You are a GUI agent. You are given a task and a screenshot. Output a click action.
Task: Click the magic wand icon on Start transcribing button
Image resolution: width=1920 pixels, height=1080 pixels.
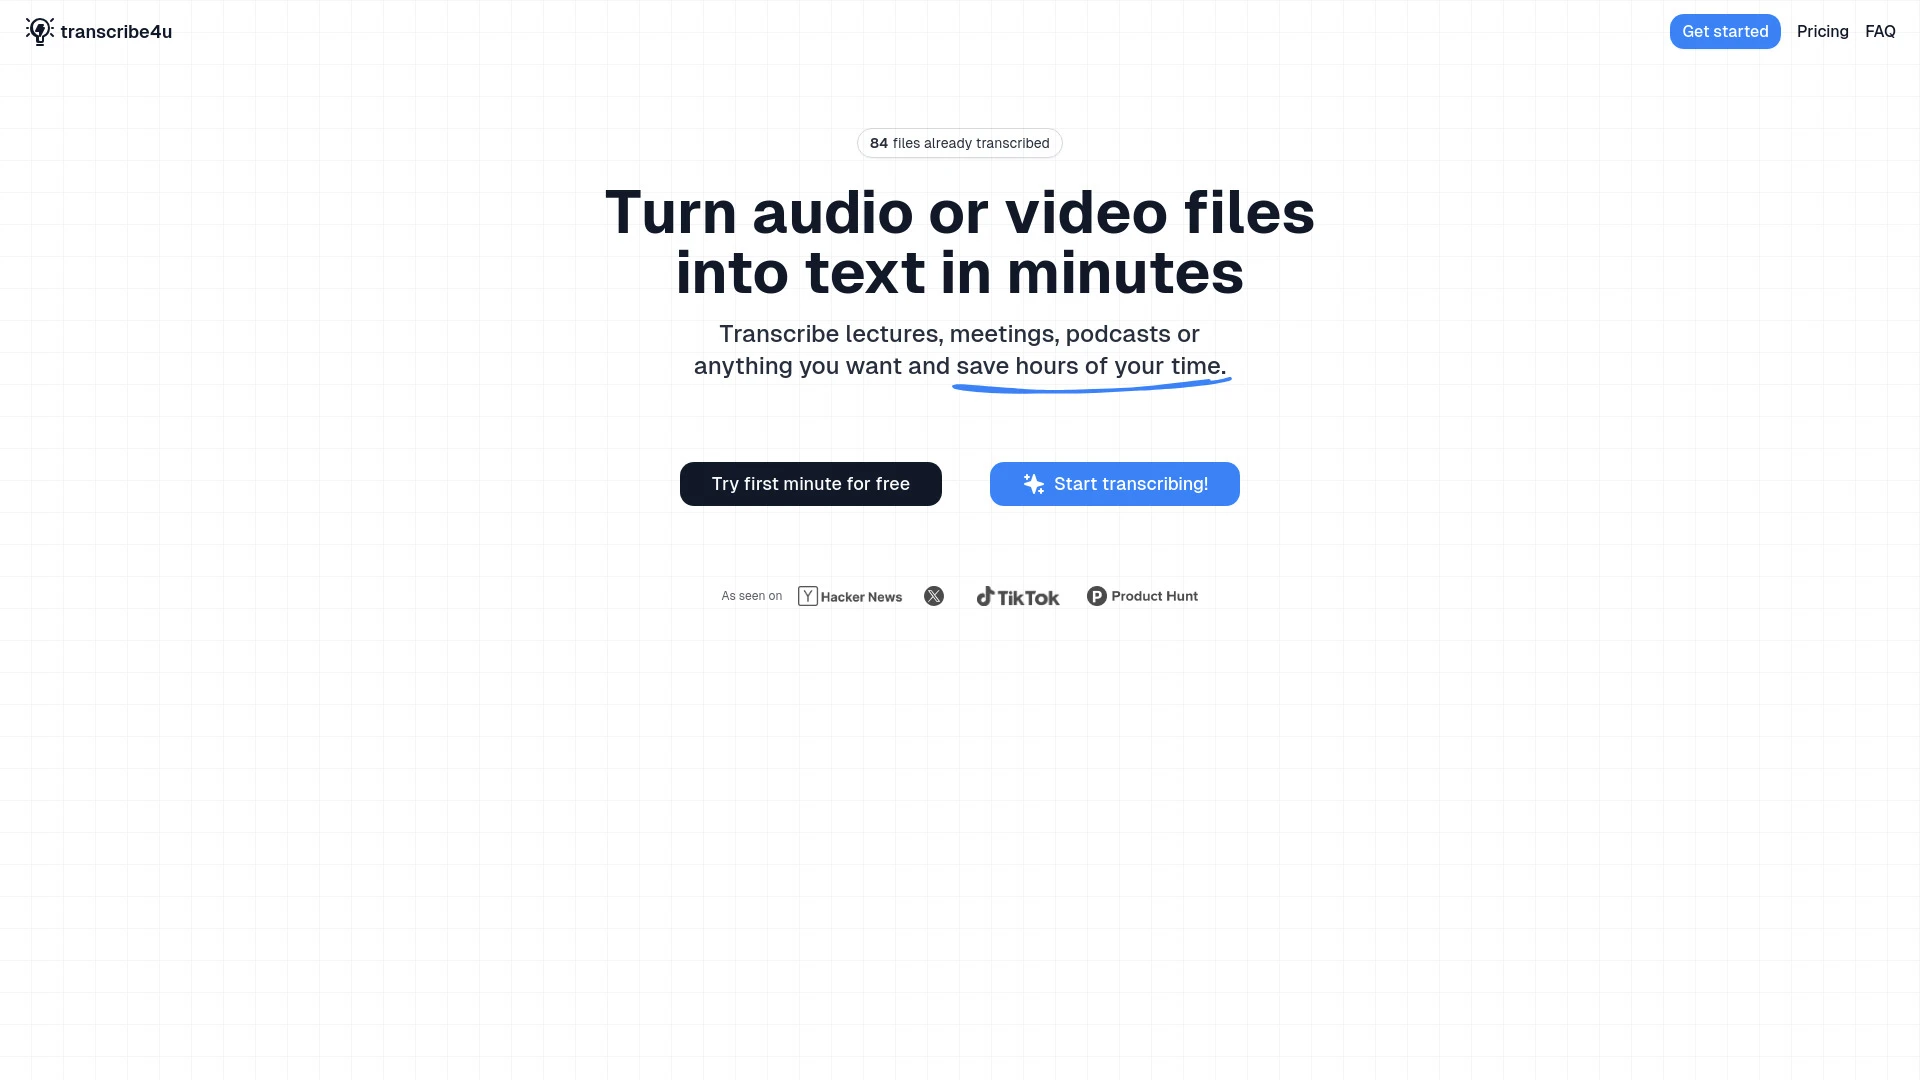pyautogui.click(x=1033, y=484)
